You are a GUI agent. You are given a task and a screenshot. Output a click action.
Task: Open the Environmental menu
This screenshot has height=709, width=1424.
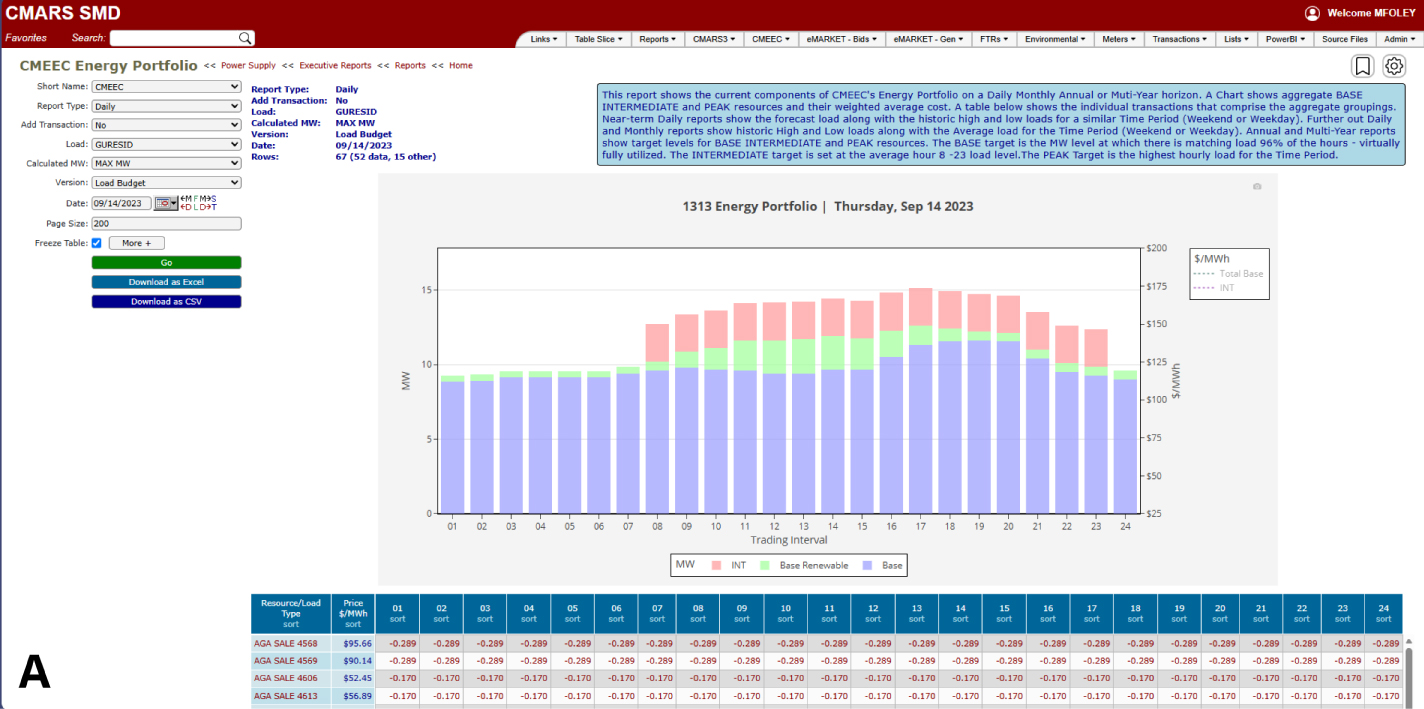point(1056,39)
